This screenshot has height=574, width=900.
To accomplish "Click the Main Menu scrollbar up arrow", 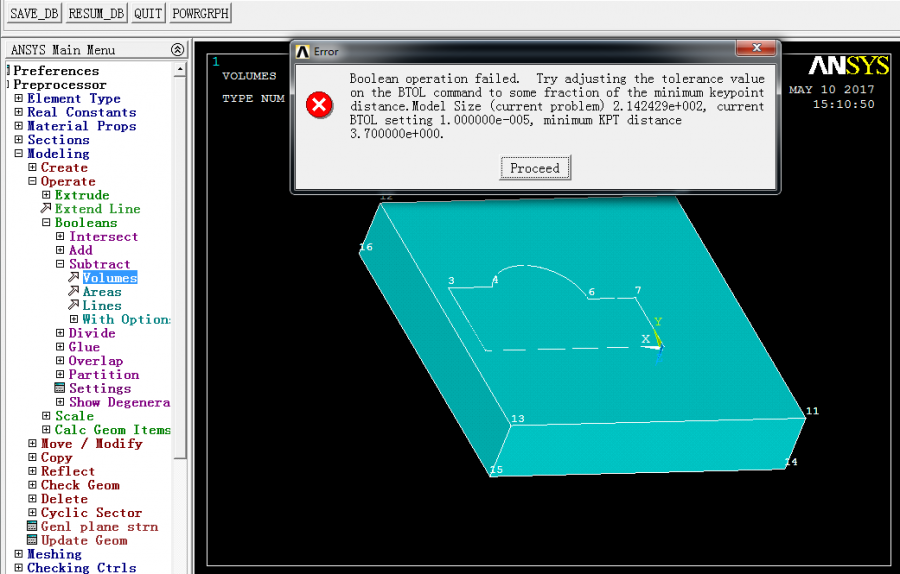I will 180,69.
